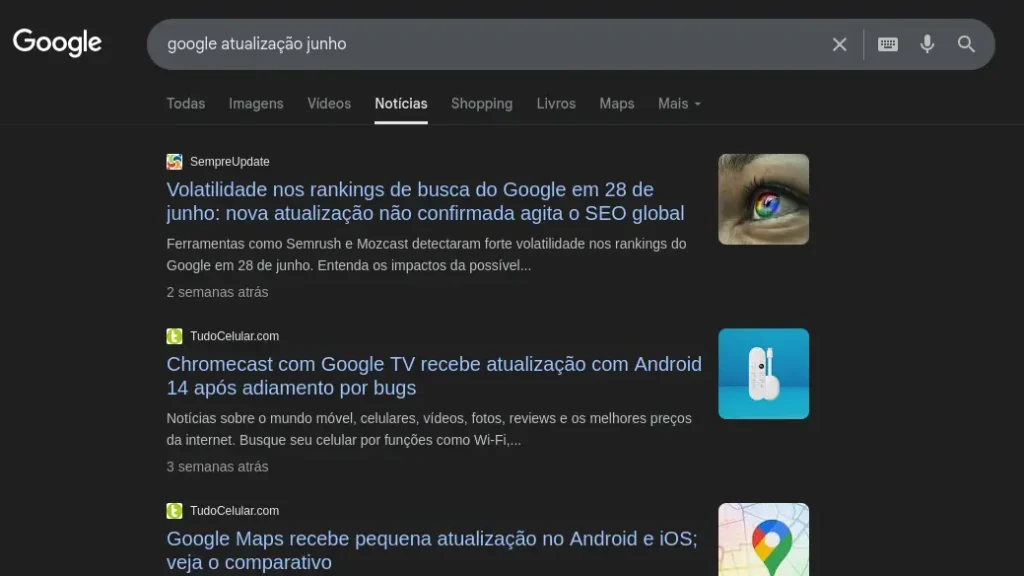The height and width of the screenshot is (576, 1024).
Task: Click the TudoCelular.com favicon on the Chromecast article
Action: pyautogui.click(x=174, y=336)
